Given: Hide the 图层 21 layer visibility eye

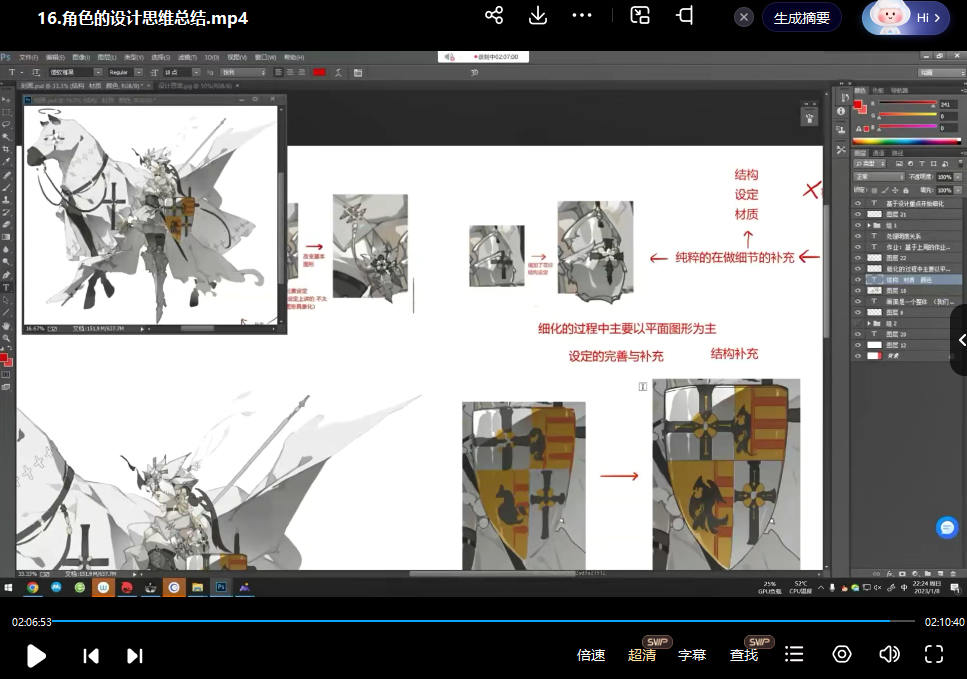Looking at the screenshot, I should (x=857, y=214).
